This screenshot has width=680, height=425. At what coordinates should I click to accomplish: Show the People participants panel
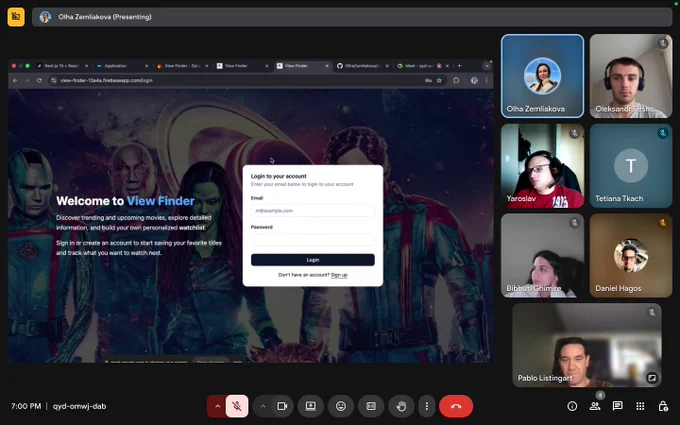595,406
